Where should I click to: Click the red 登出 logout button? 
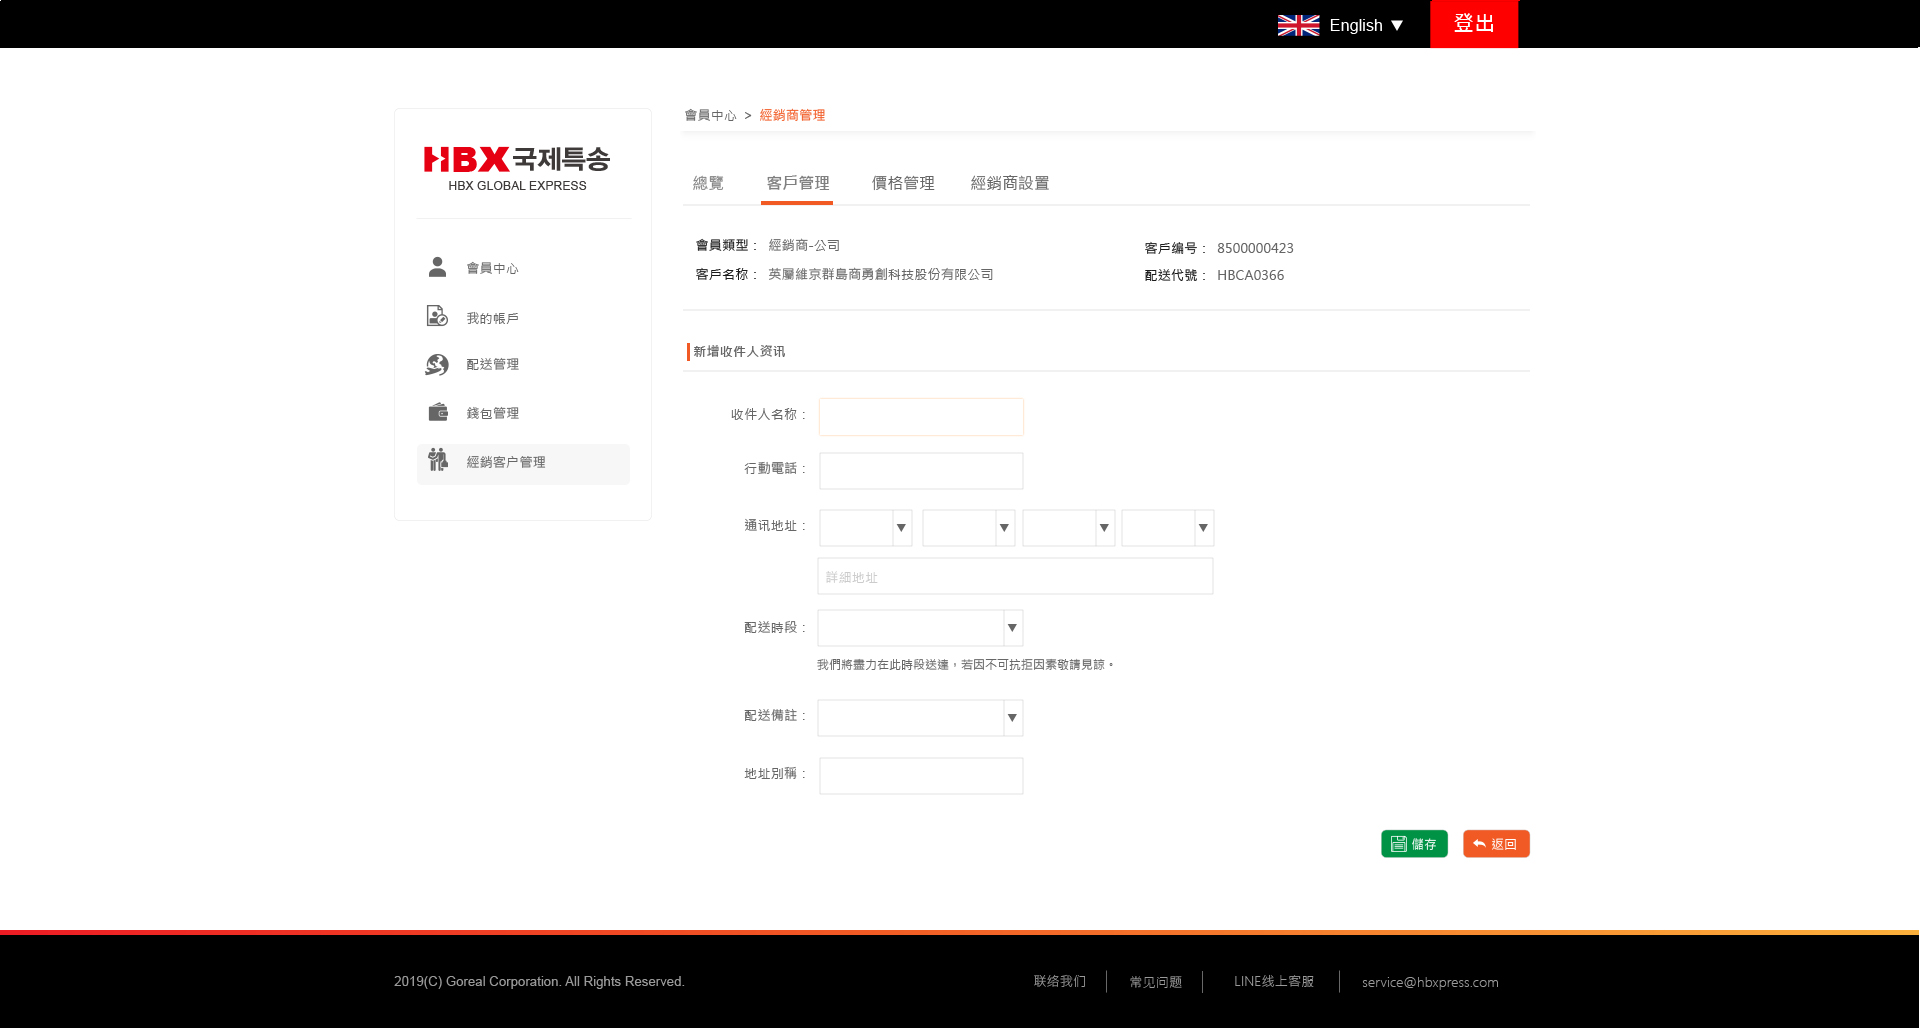click(x=1473, y=24)
